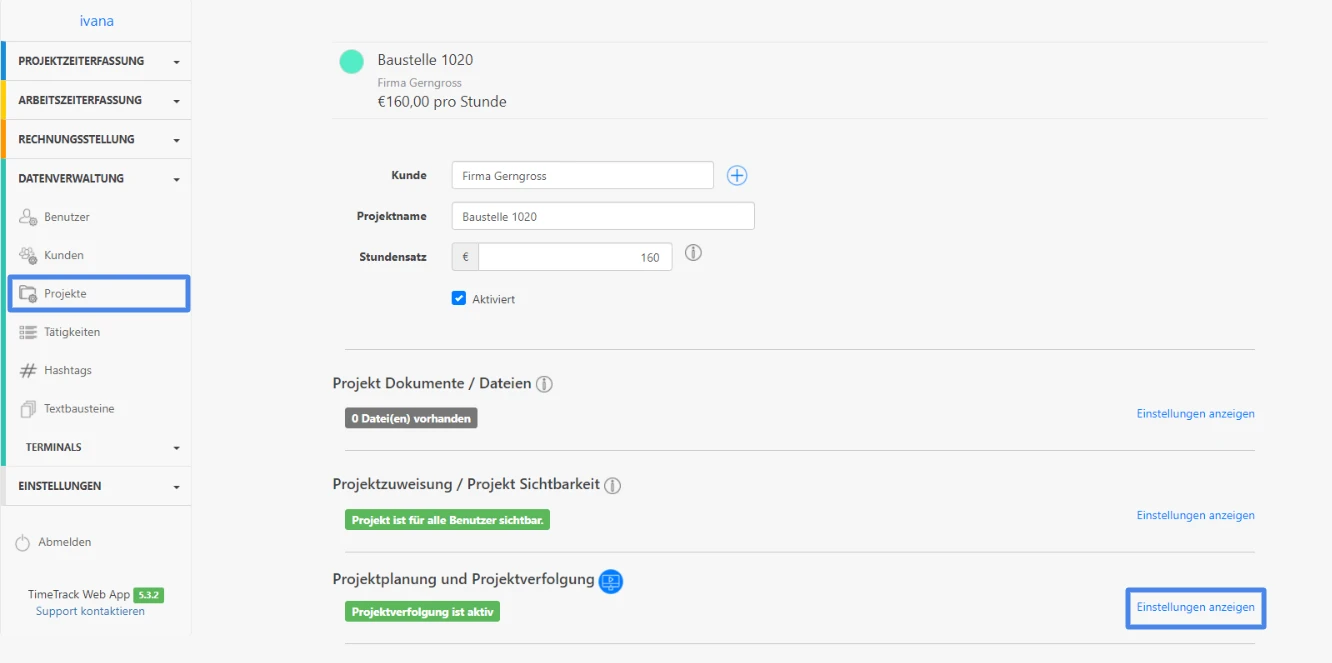This screenshot has height=663, width=1332.
Task: Show settings for Projektverfolgung
Action: point(1195,607)
